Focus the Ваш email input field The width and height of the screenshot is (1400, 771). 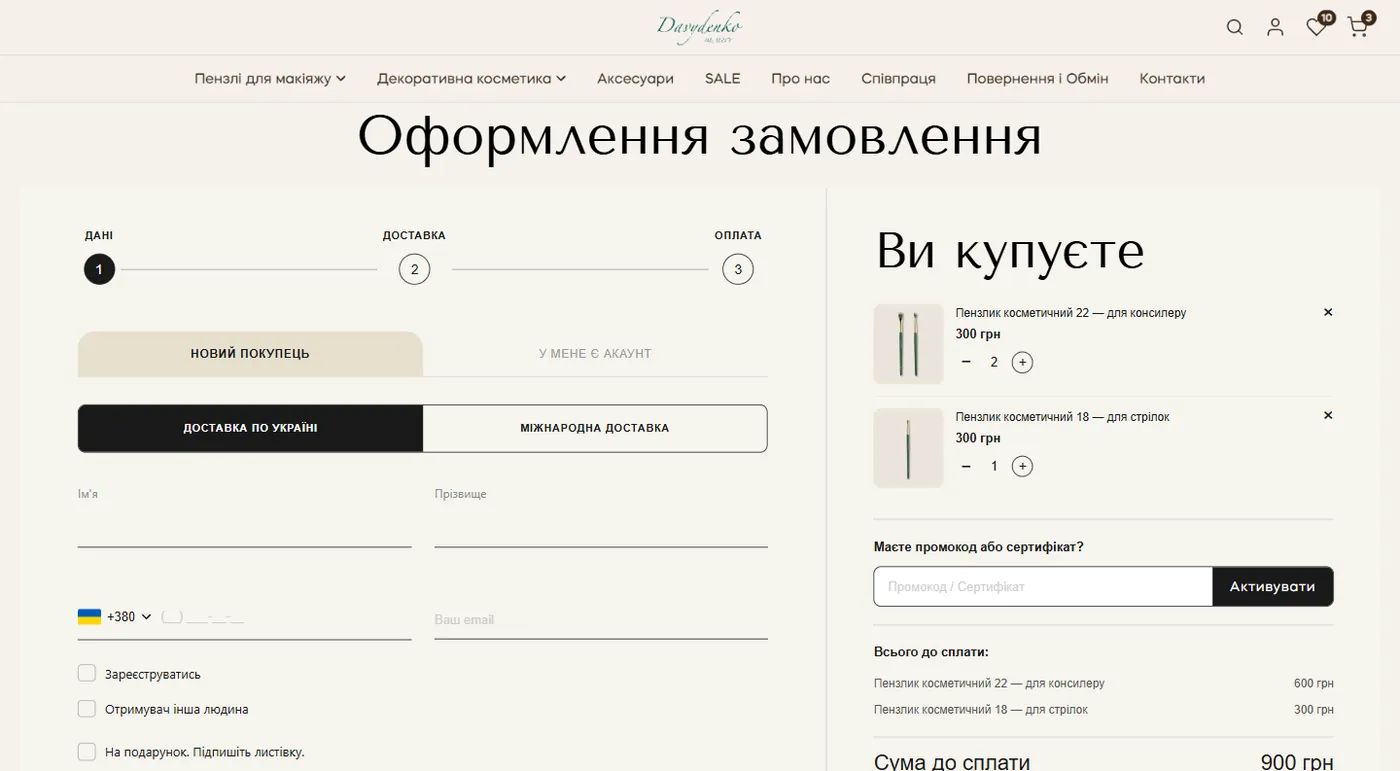click(x=601, y=619)
